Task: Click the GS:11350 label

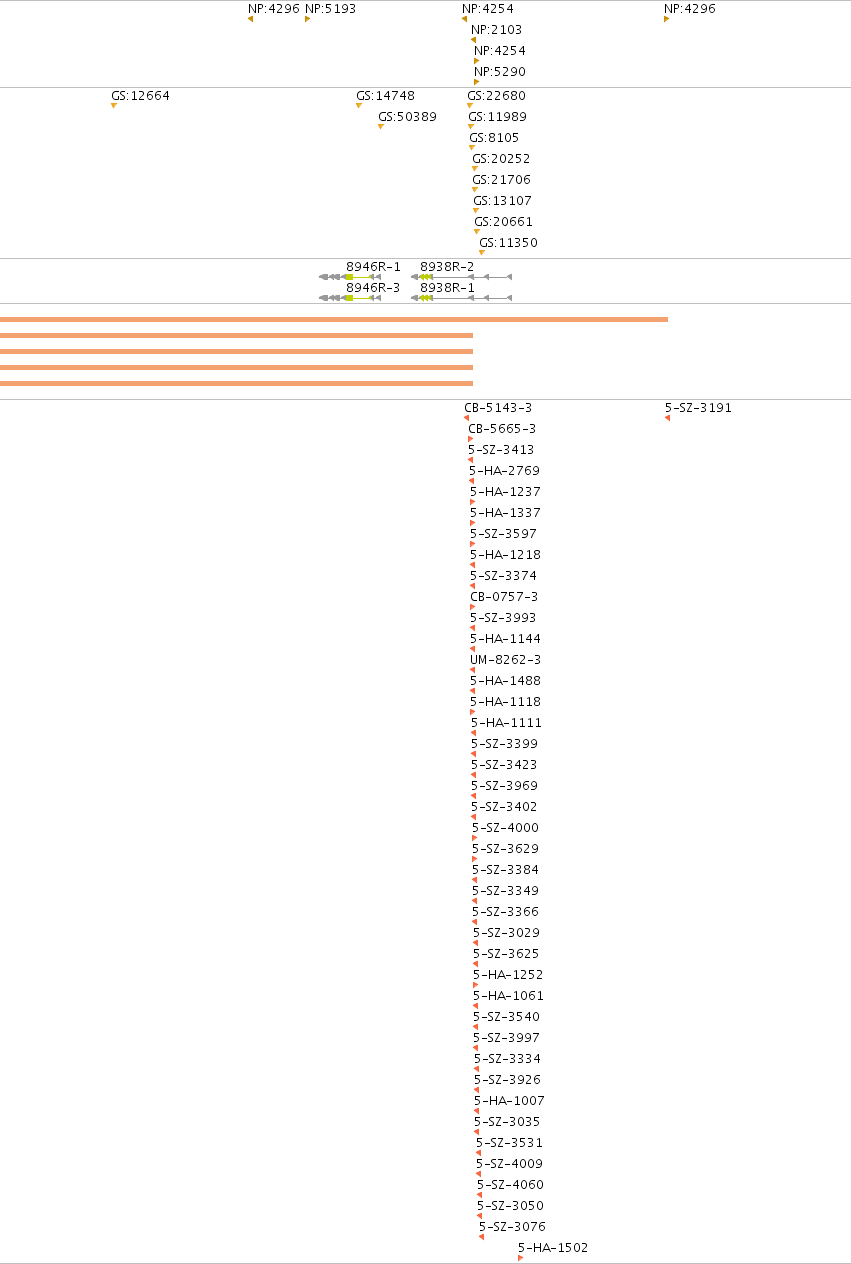Action: point(508,243)
